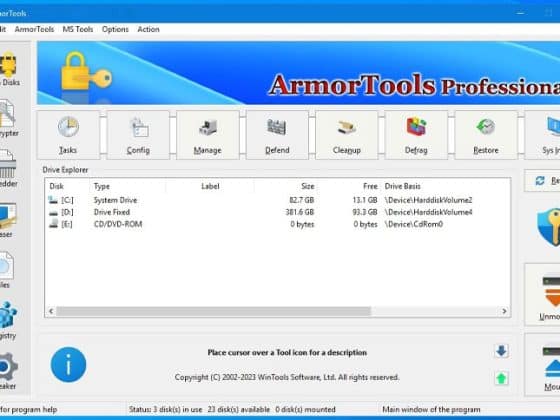Select the Shredder sidebar icon
The height and width of the screenshot is (420, 560).
9,169
